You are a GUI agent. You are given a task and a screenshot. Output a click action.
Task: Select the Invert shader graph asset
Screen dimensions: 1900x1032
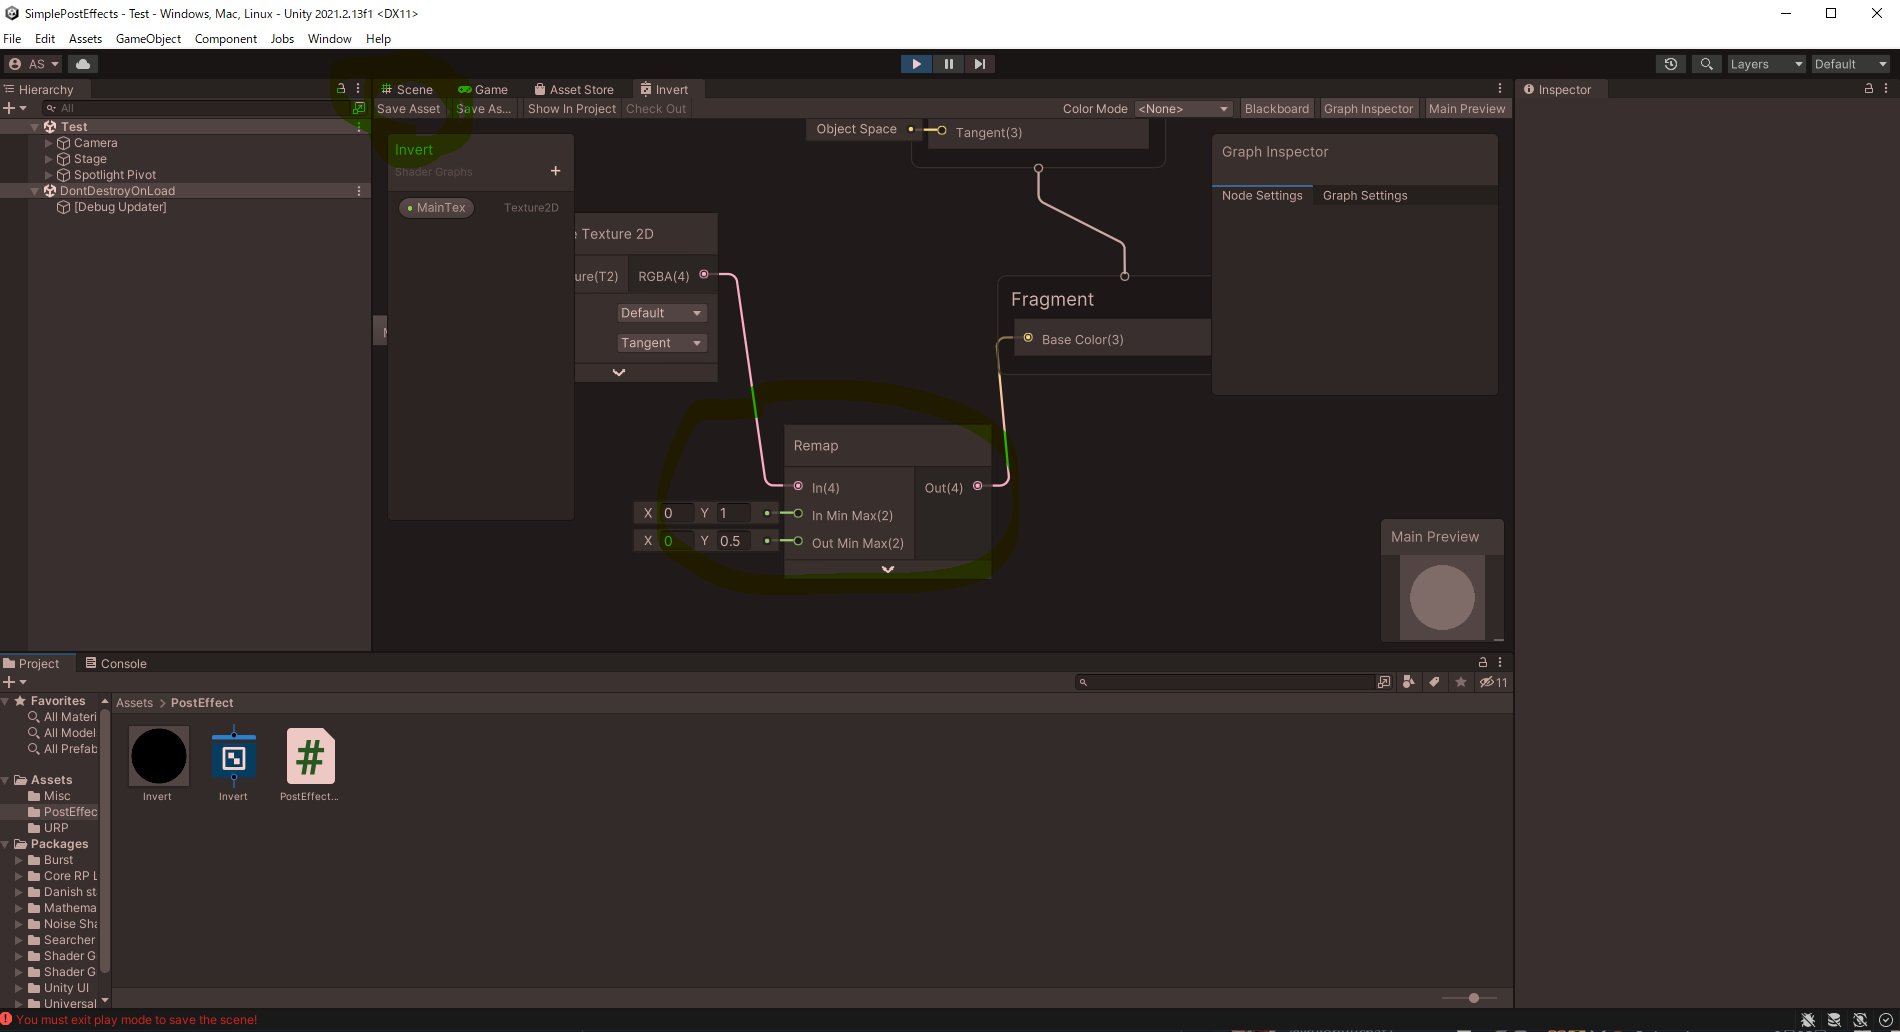pyautogui.click(x=234, y=756)
